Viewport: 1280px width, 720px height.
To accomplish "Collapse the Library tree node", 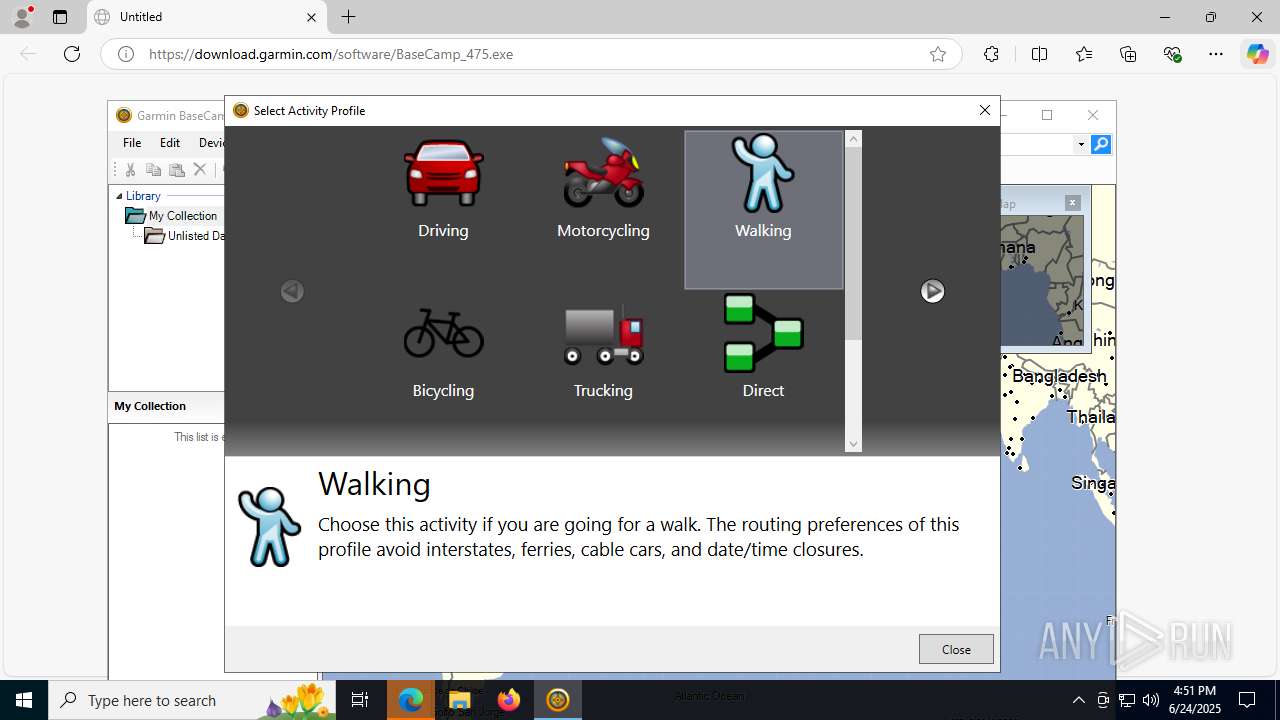I will (x=119, y=196).
